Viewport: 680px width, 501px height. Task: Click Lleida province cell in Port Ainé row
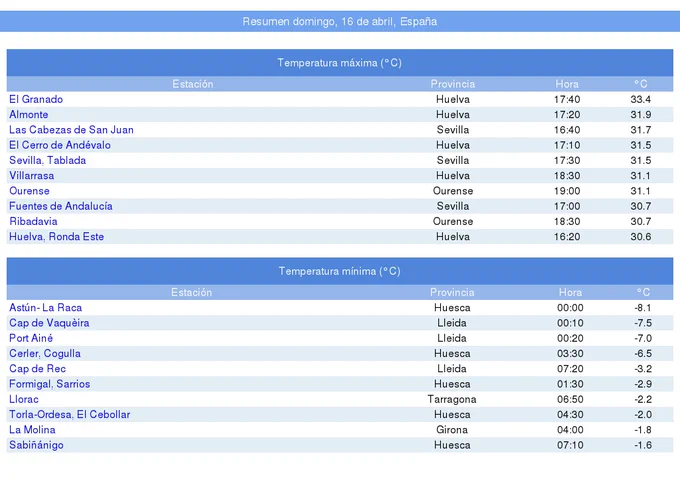tap(452, 338)
